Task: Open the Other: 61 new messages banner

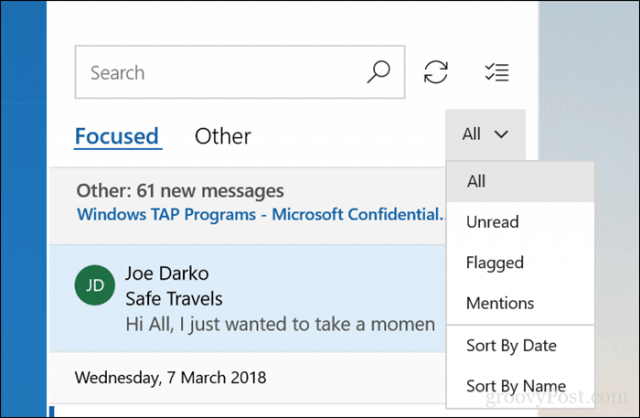Action: coord(247,205)
